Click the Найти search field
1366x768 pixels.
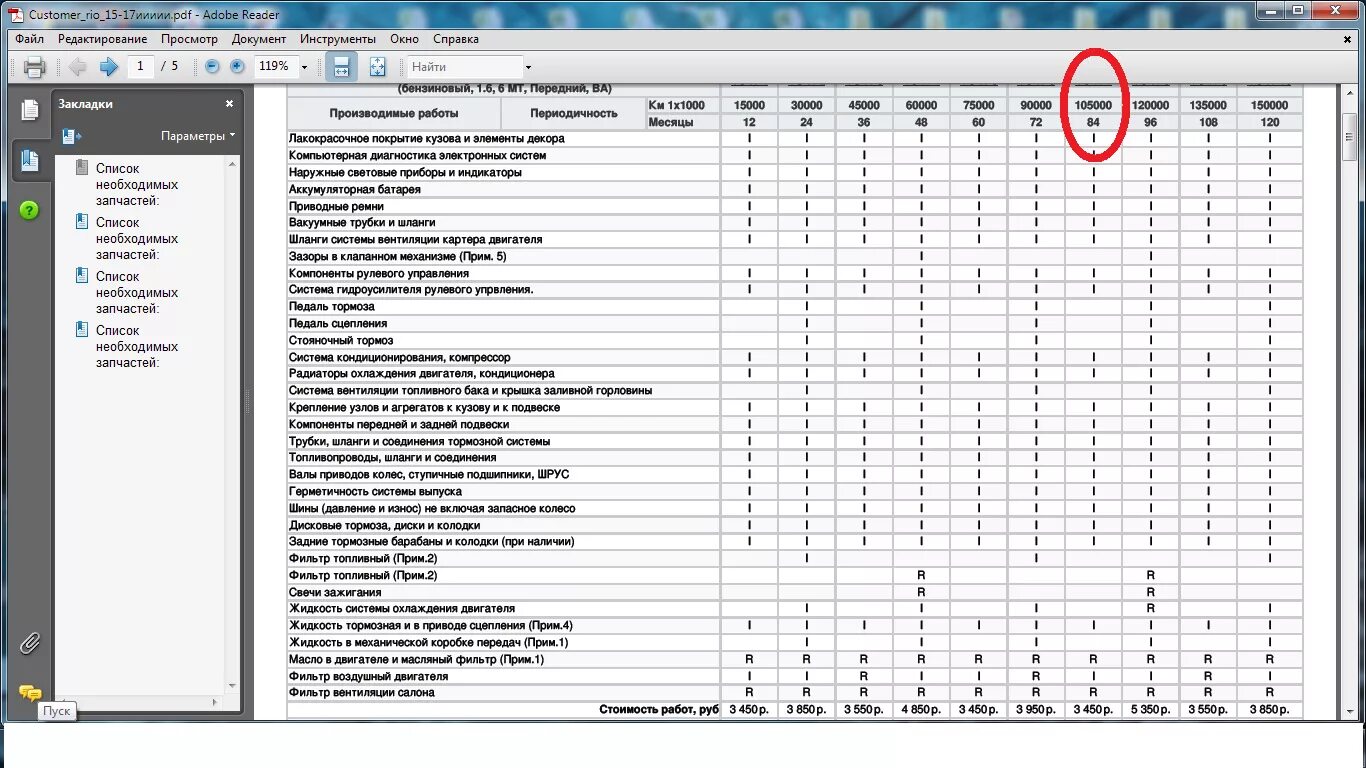tap(464, 67)
